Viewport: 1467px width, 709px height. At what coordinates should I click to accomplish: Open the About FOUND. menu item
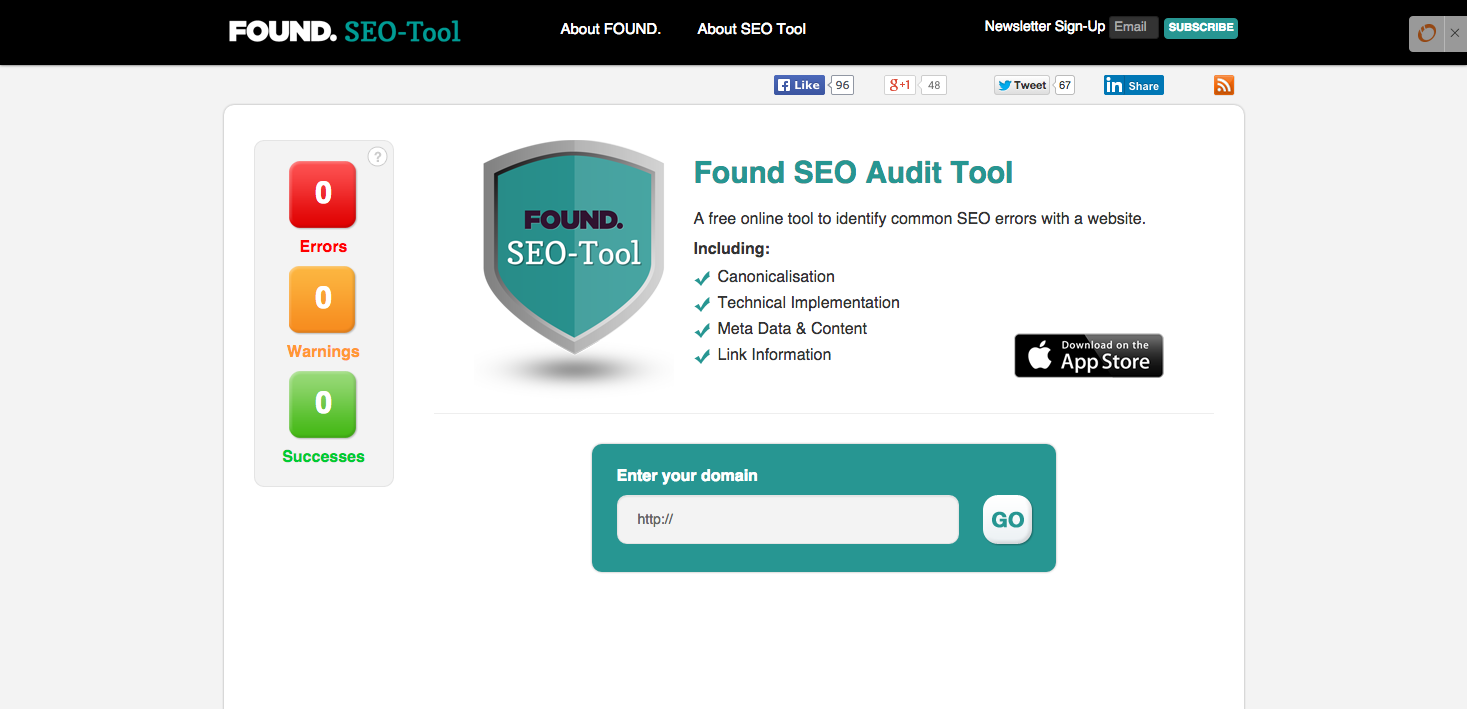tap(611, 29)
